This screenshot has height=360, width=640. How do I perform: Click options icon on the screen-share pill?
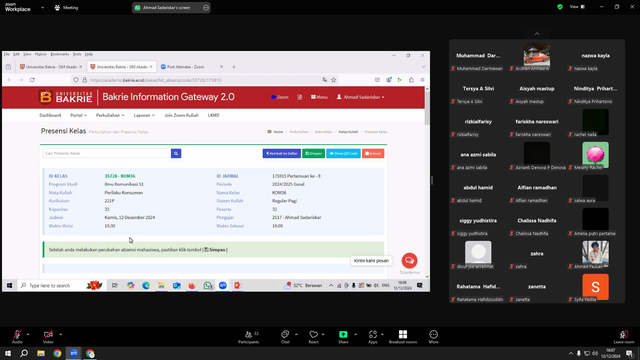206,7
